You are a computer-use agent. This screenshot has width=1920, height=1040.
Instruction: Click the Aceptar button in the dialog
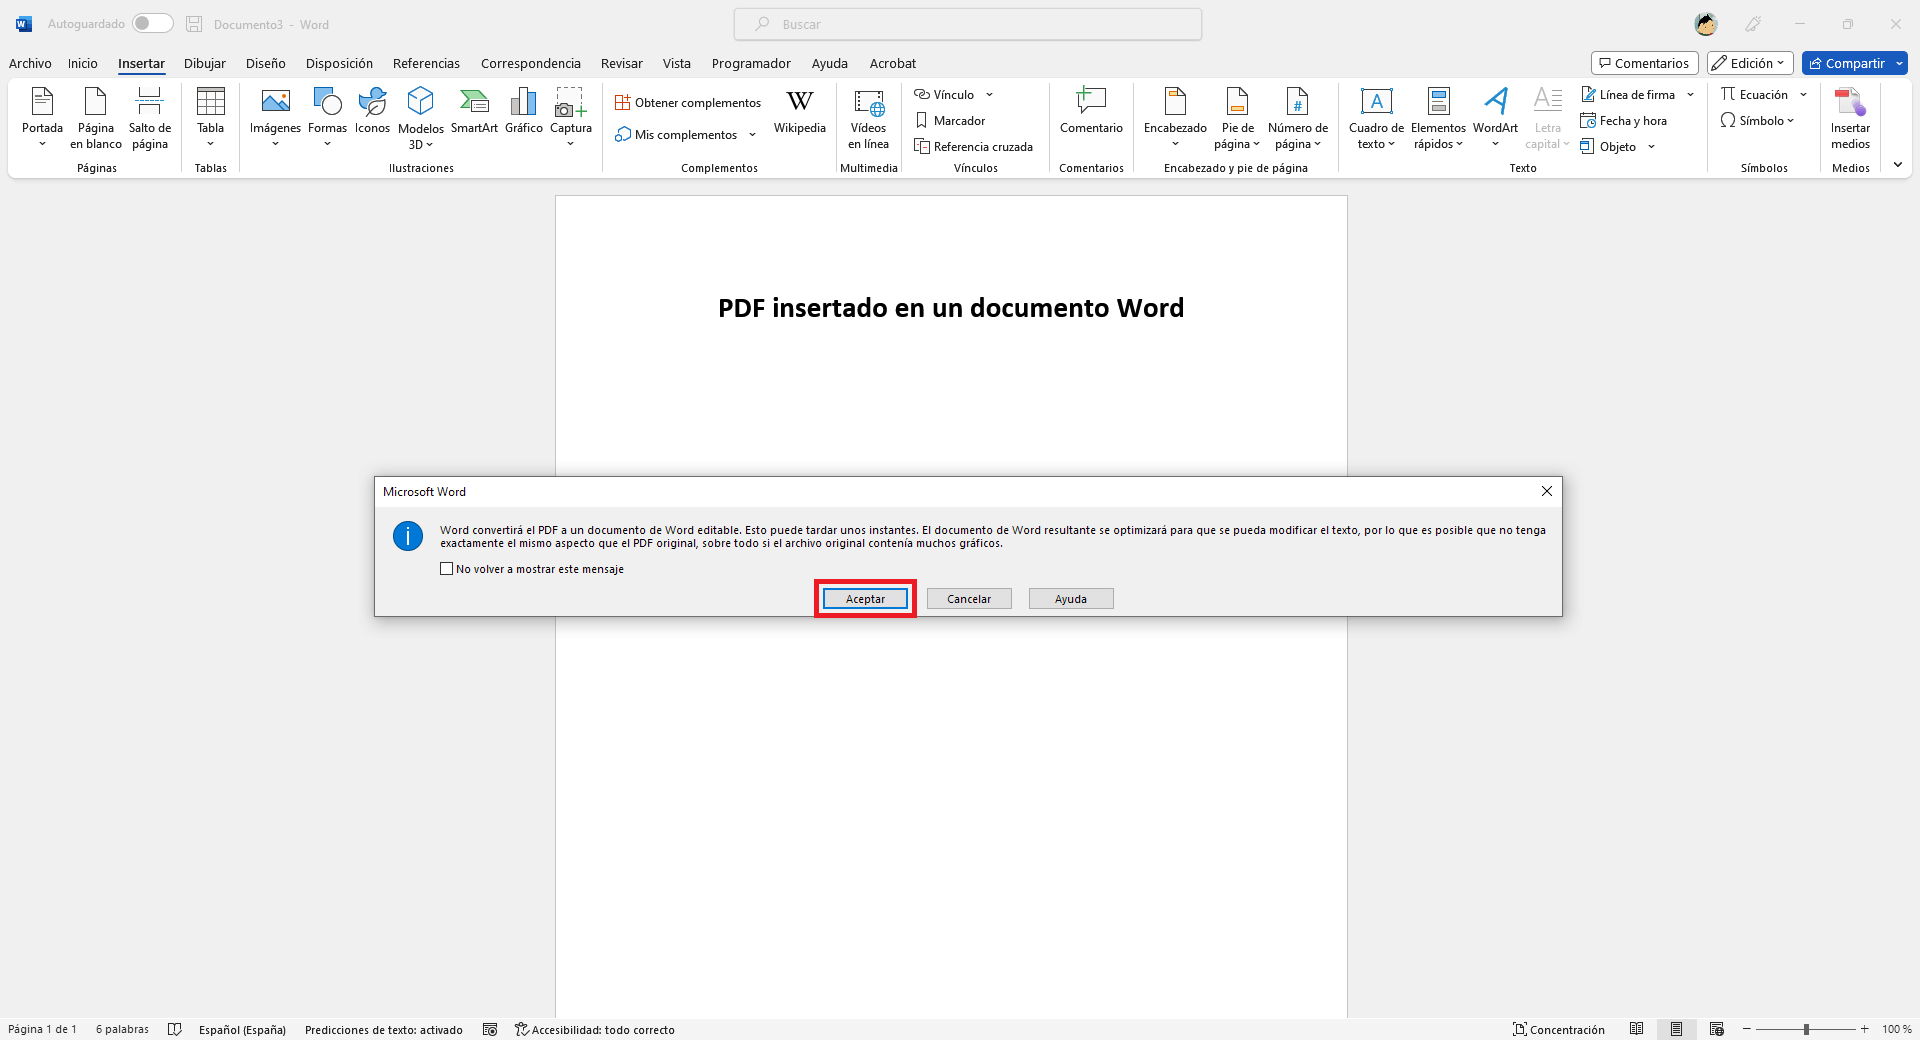point(865,599)
